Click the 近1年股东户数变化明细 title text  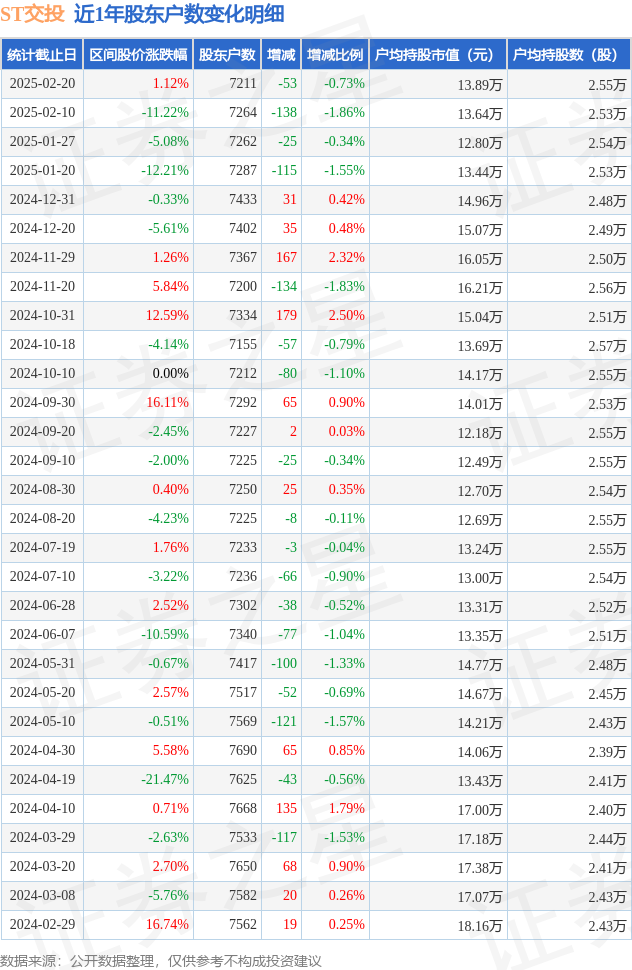(179, 14)
